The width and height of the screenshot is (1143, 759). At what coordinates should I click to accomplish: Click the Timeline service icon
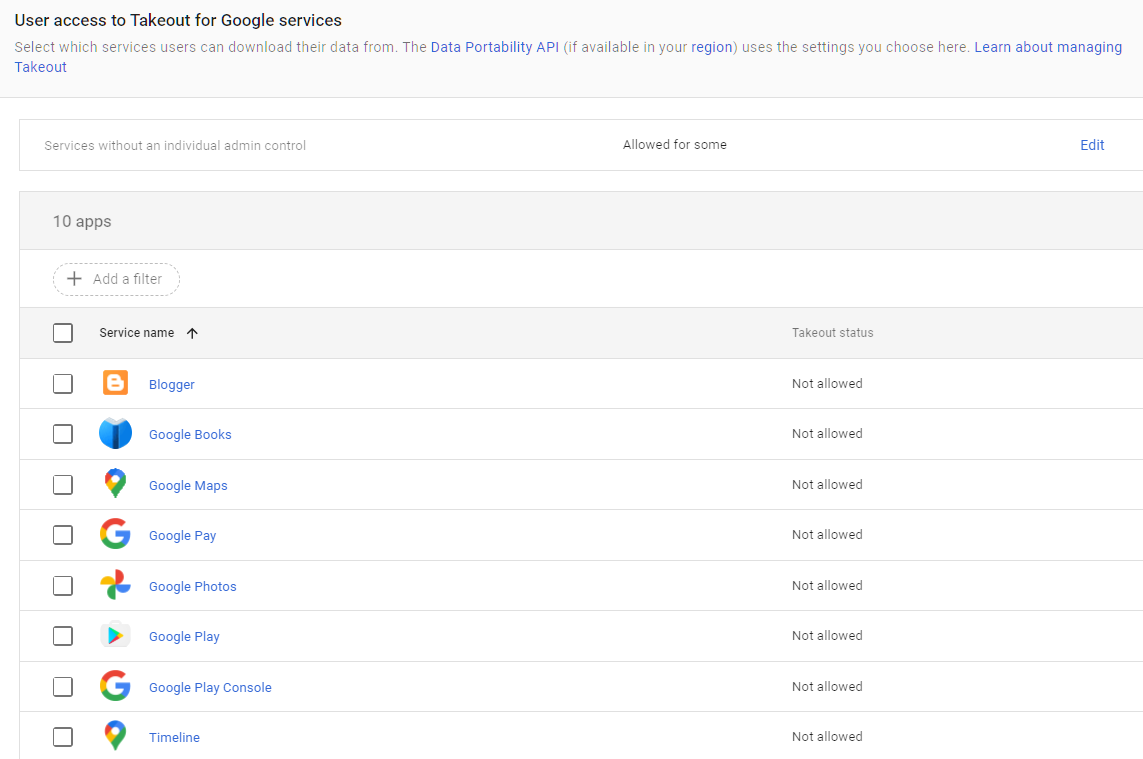pyautogui.click(x=114, y=736)
